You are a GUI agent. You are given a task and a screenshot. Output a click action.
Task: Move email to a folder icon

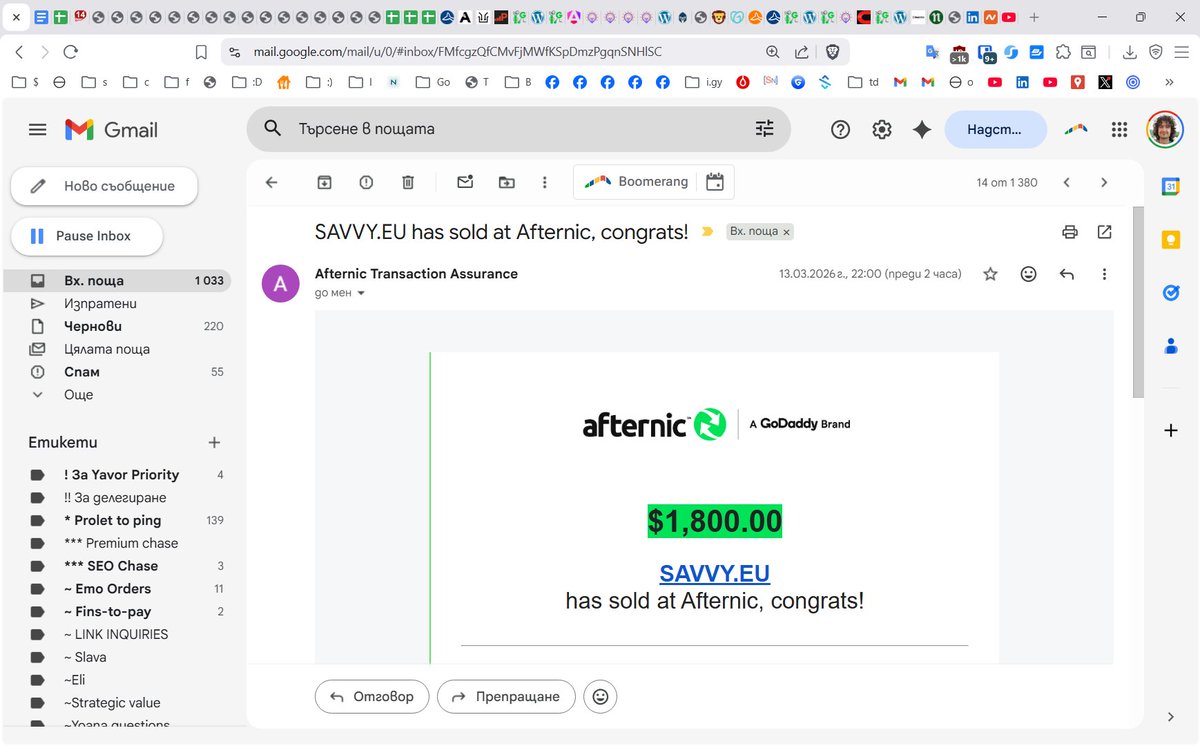click(507, 182)
